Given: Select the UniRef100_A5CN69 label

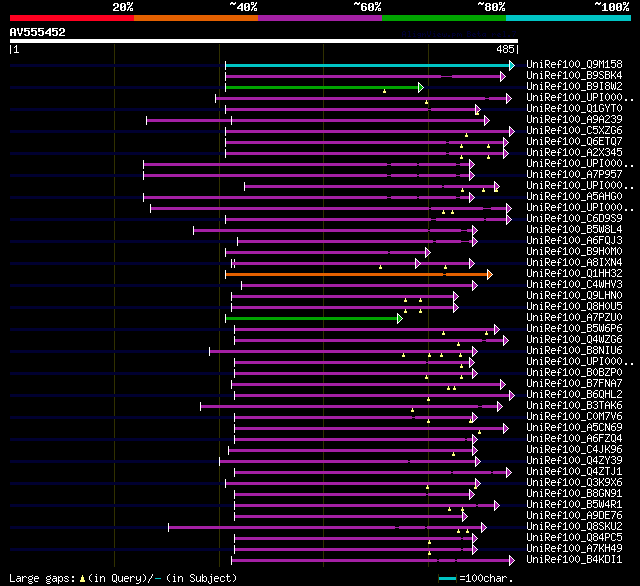Looking at the screenshot, I should (x=574, y=428).
